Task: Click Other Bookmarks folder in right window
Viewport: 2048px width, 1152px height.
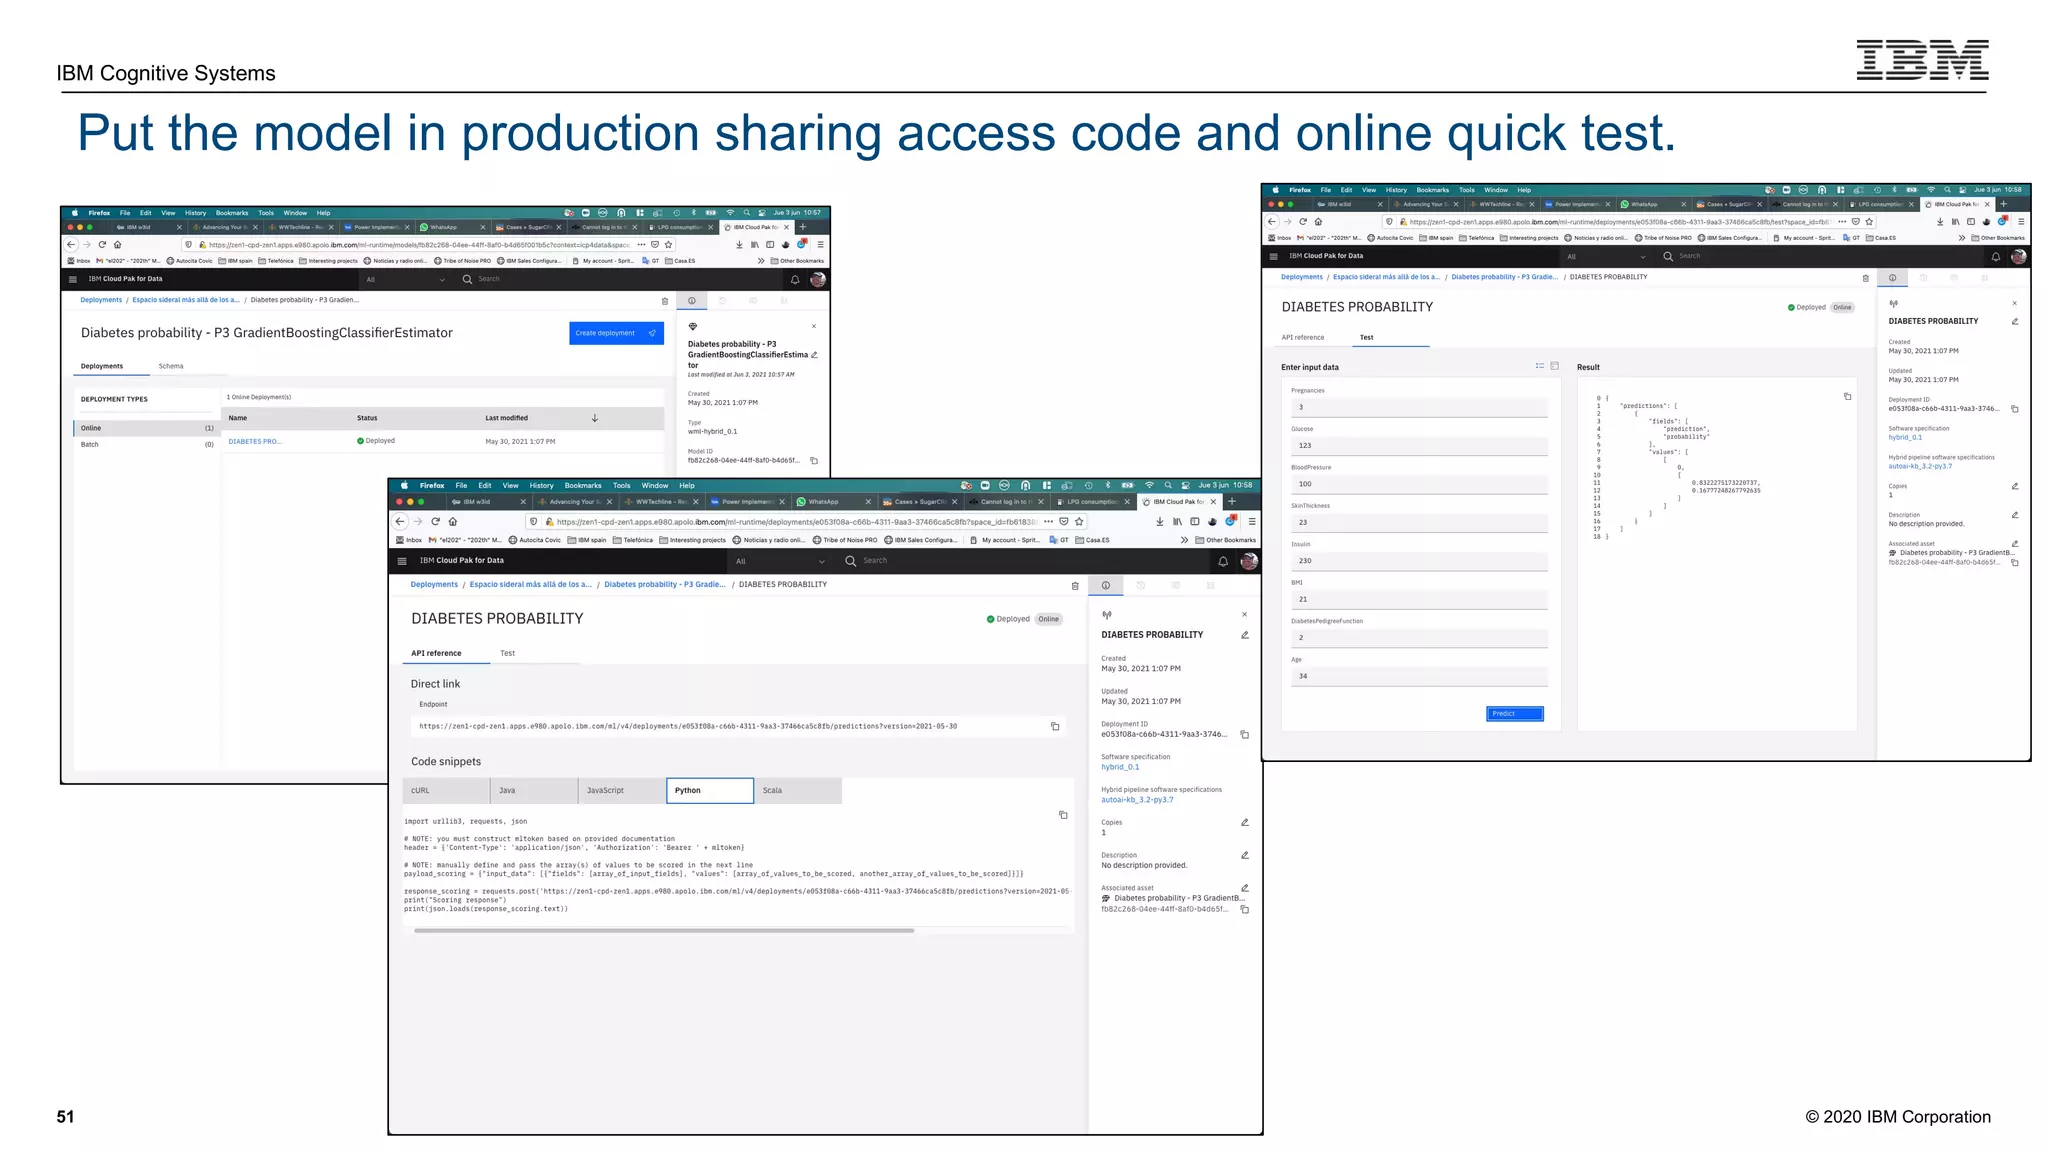Action: tap(1998, 238)
